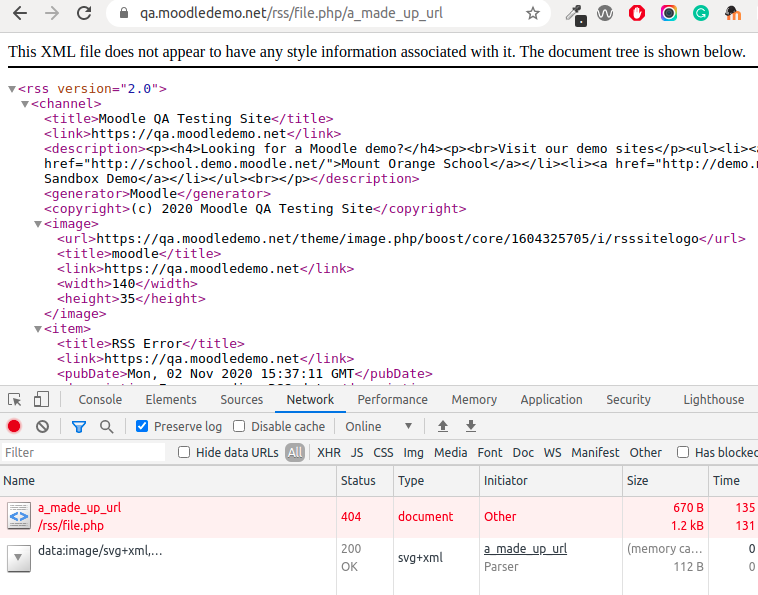The image size is (758, 595).
Task: Sort by the Name column header
Action: (168, 481)
